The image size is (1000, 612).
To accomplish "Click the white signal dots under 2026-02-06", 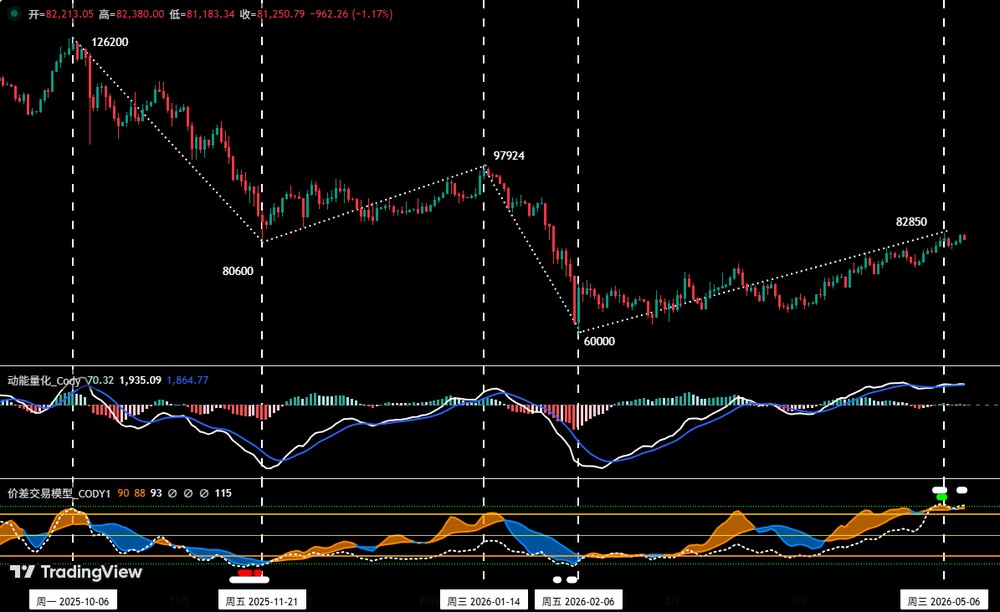I will (565, 579).
